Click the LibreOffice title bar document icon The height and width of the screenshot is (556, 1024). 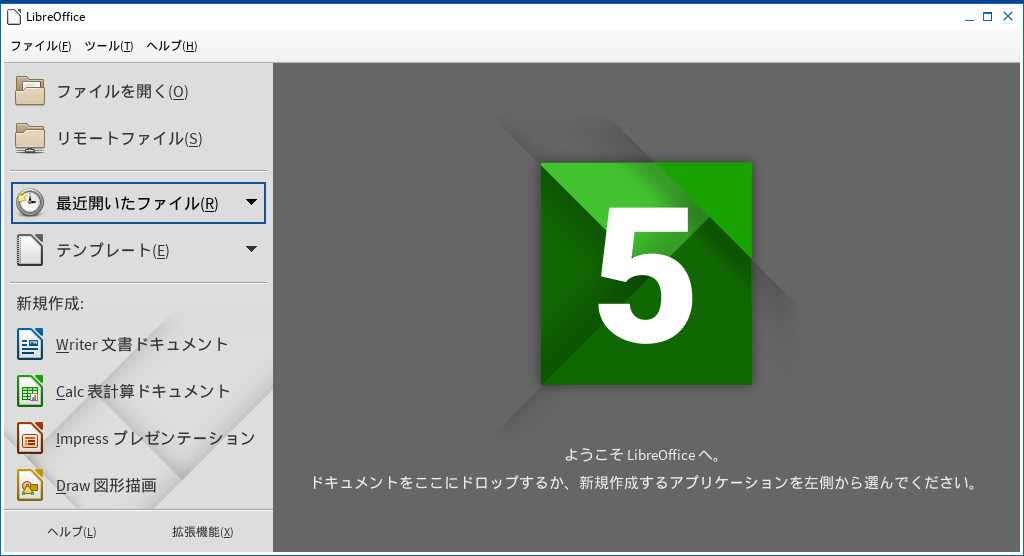pyautogui.click(x=14, y=16)
